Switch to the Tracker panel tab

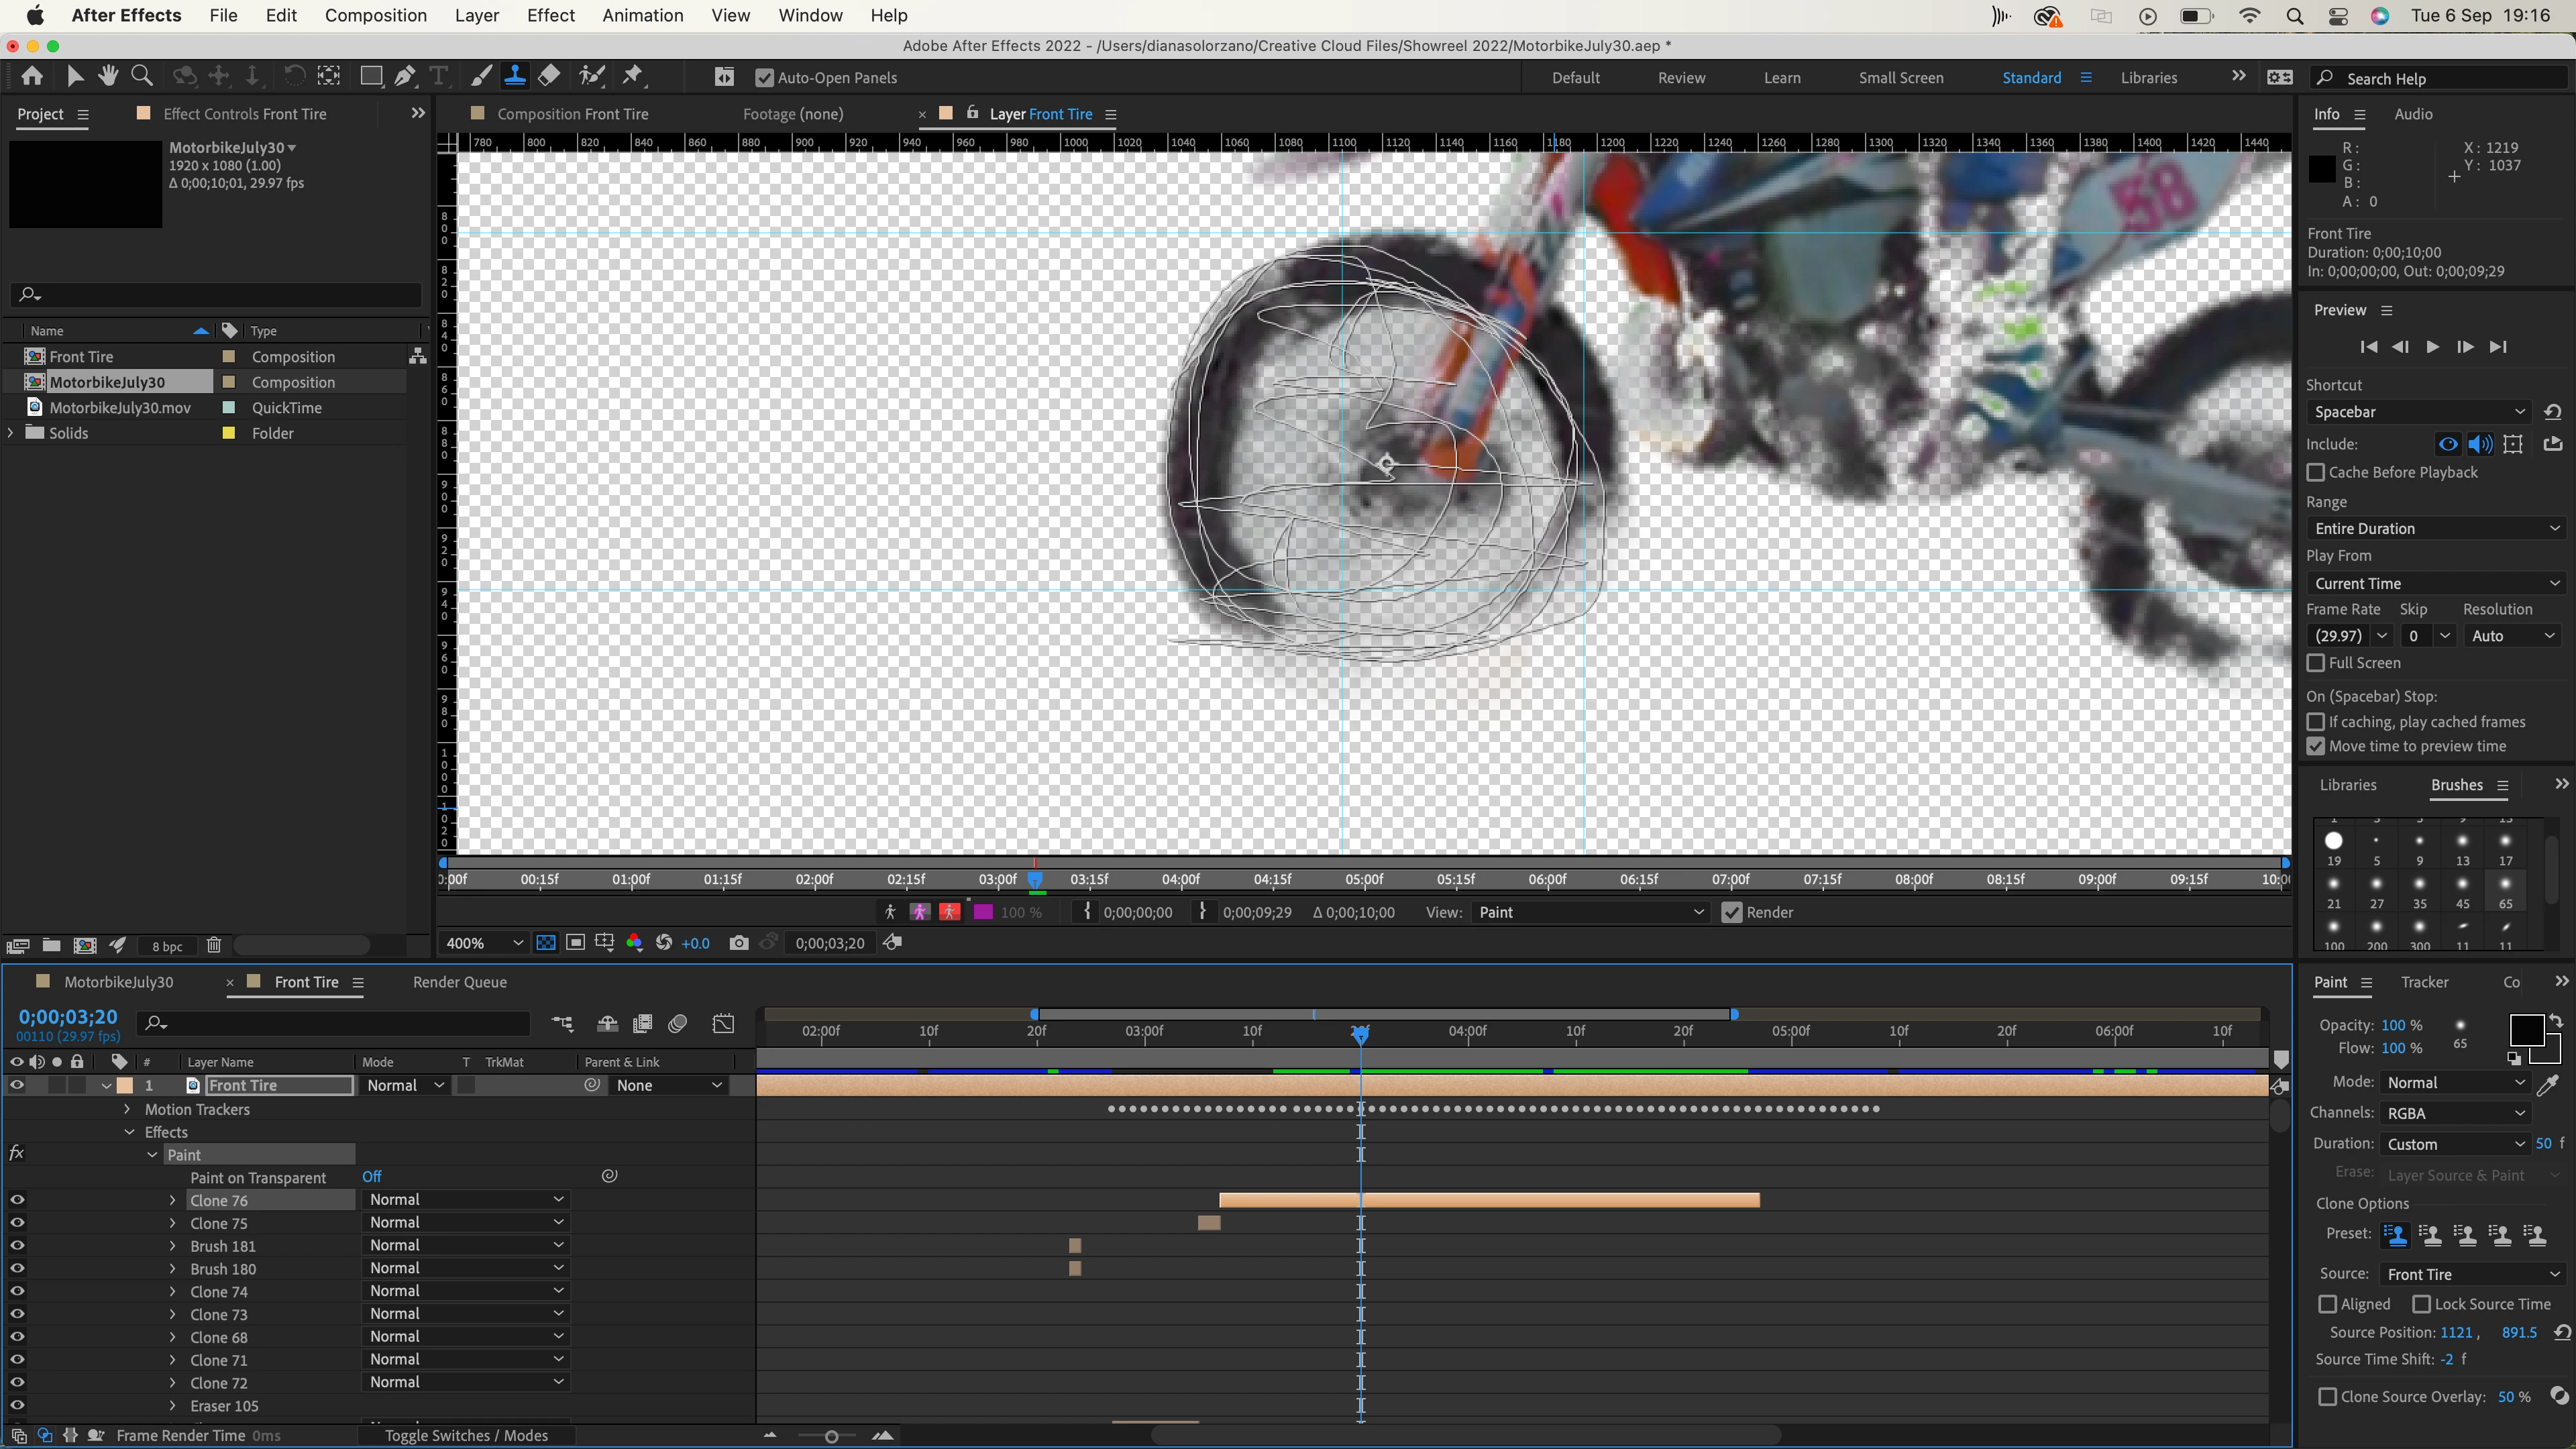[x=2424, y=982]
